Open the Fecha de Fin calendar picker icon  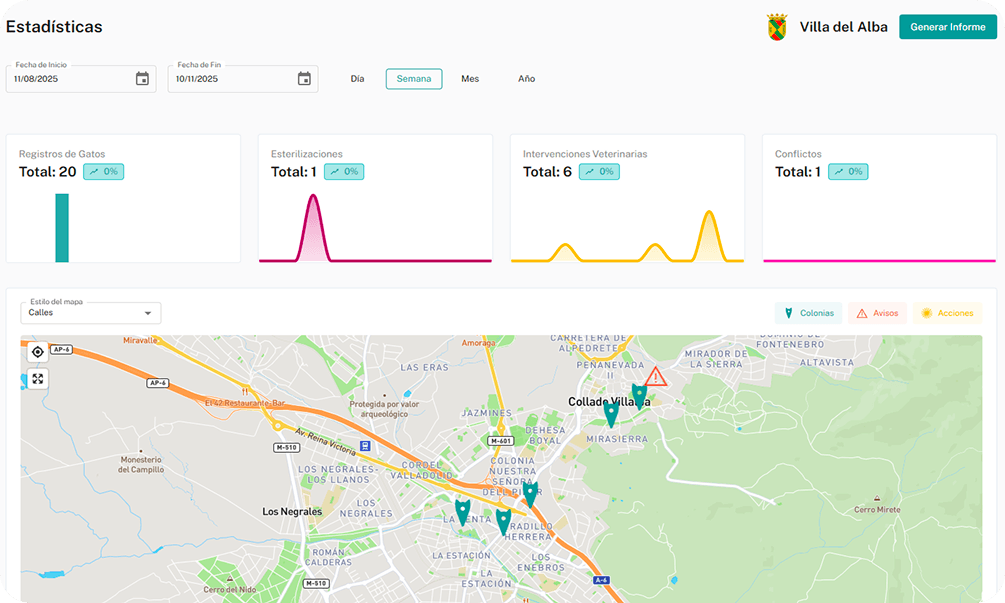pyautogui.click(x=304, y=79)
